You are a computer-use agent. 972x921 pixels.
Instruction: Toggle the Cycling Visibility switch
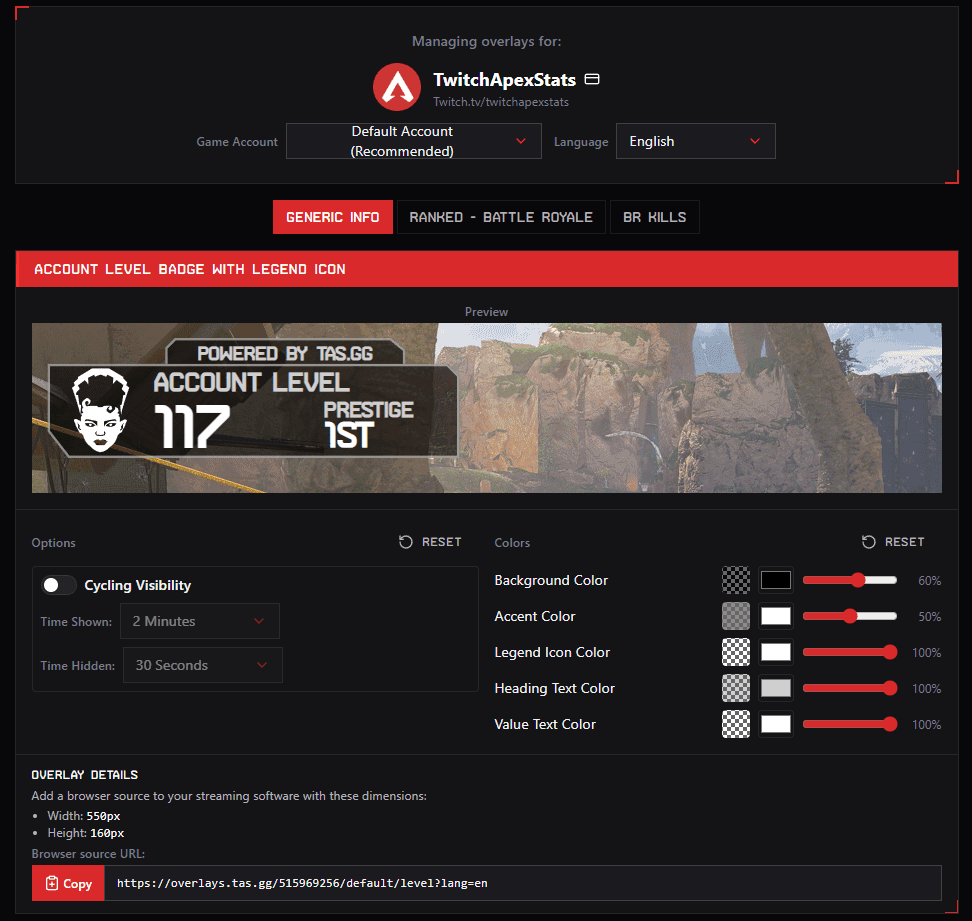59,585
